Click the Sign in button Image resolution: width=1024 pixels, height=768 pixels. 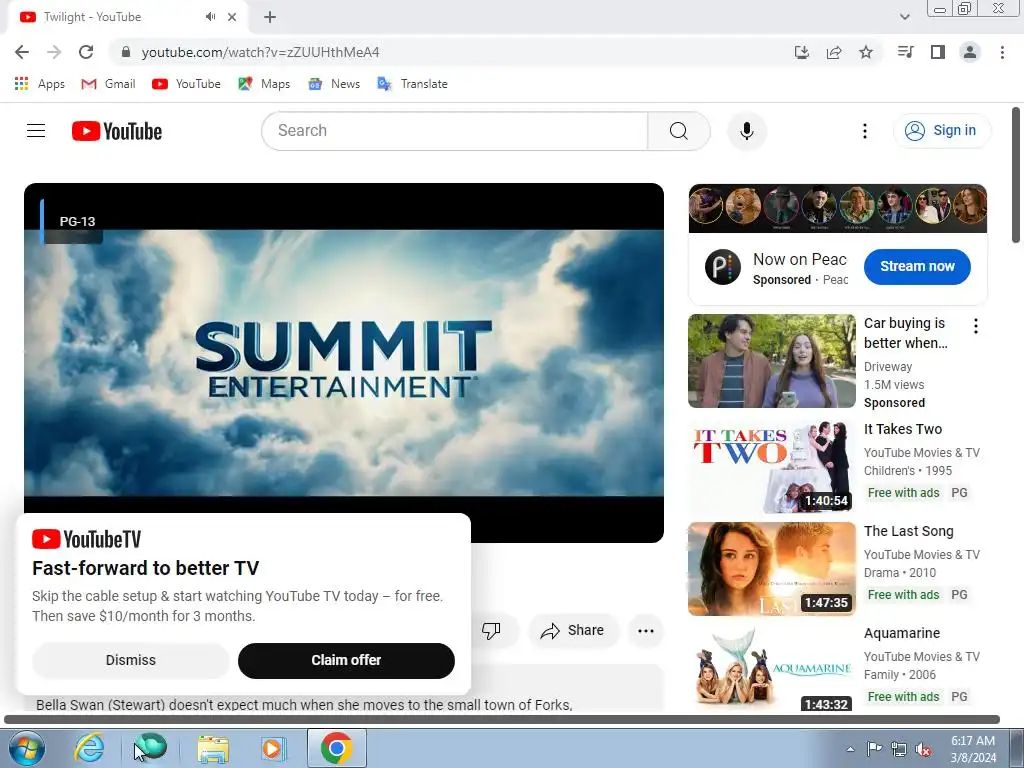tap(942, 131)
